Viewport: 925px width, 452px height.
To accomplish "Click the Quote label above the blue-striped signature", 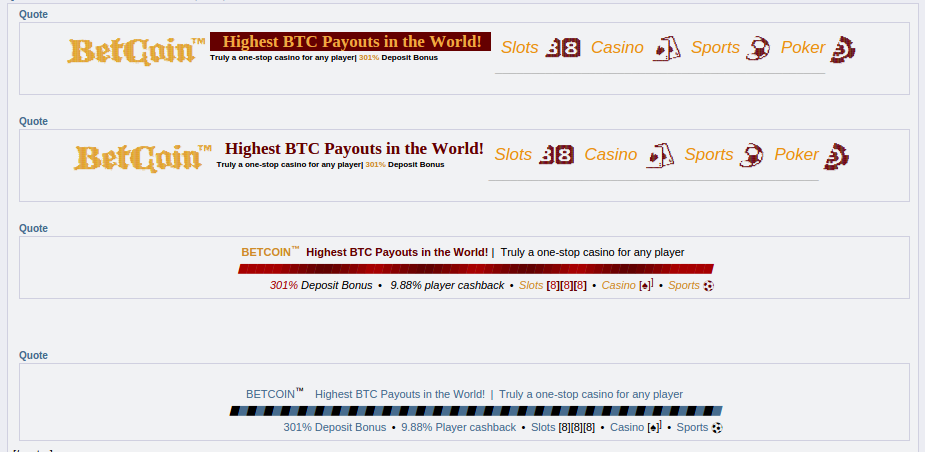I will 33,355.
